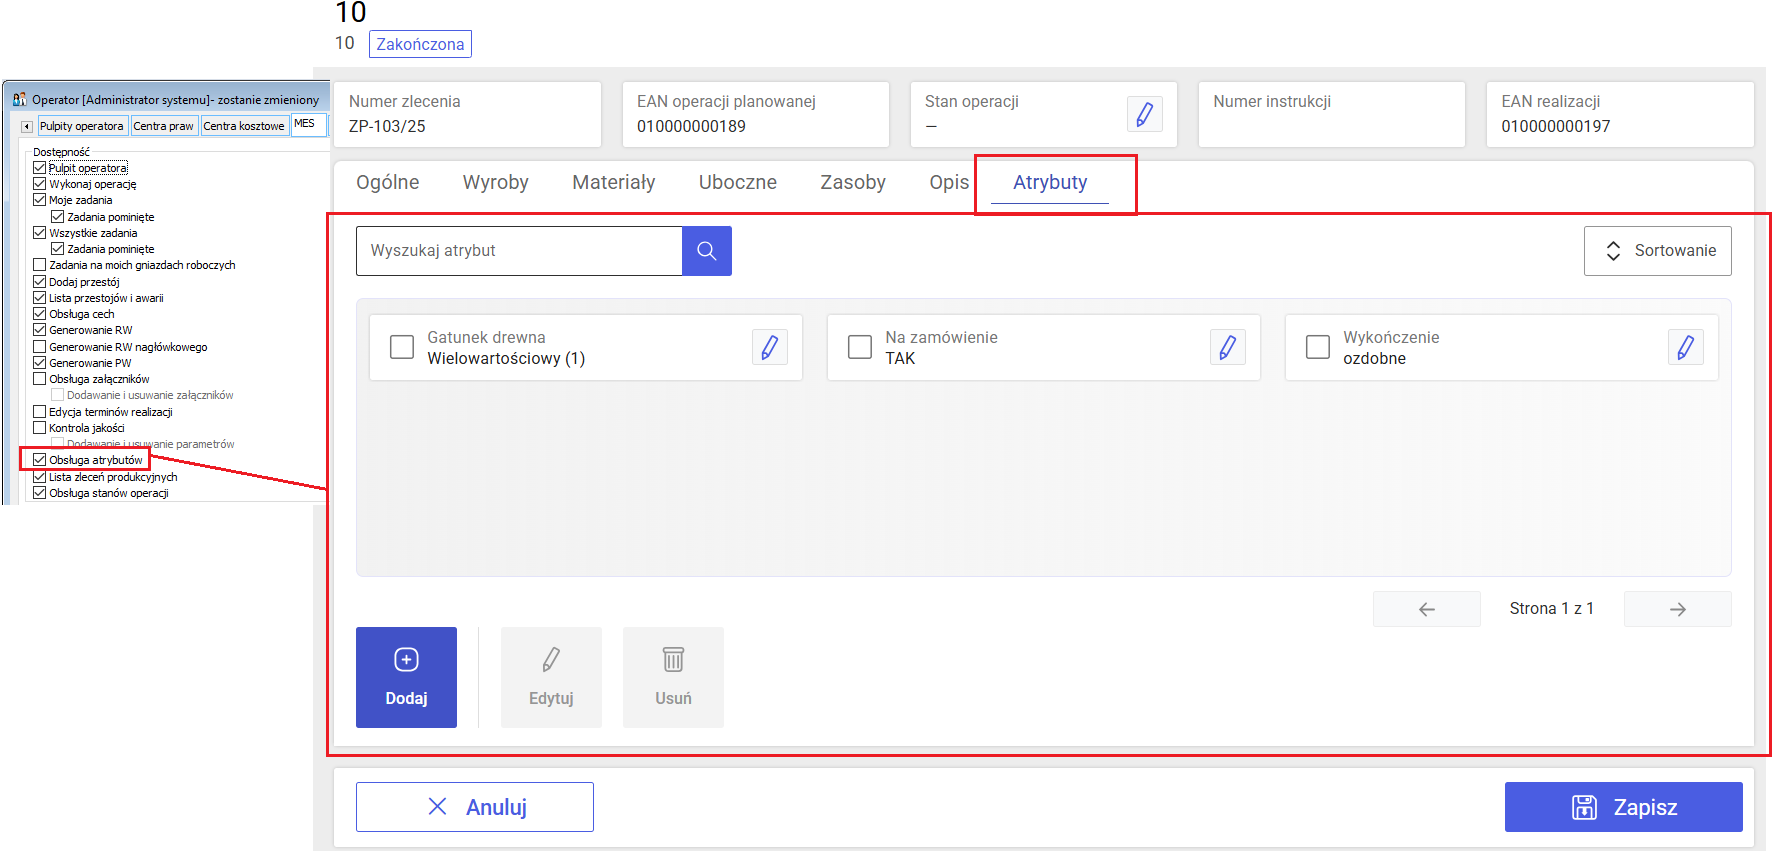Go to next page arrow
Image resolution: width=1777 pixels, height=851 pixels.
click(x=1677, y=609)
